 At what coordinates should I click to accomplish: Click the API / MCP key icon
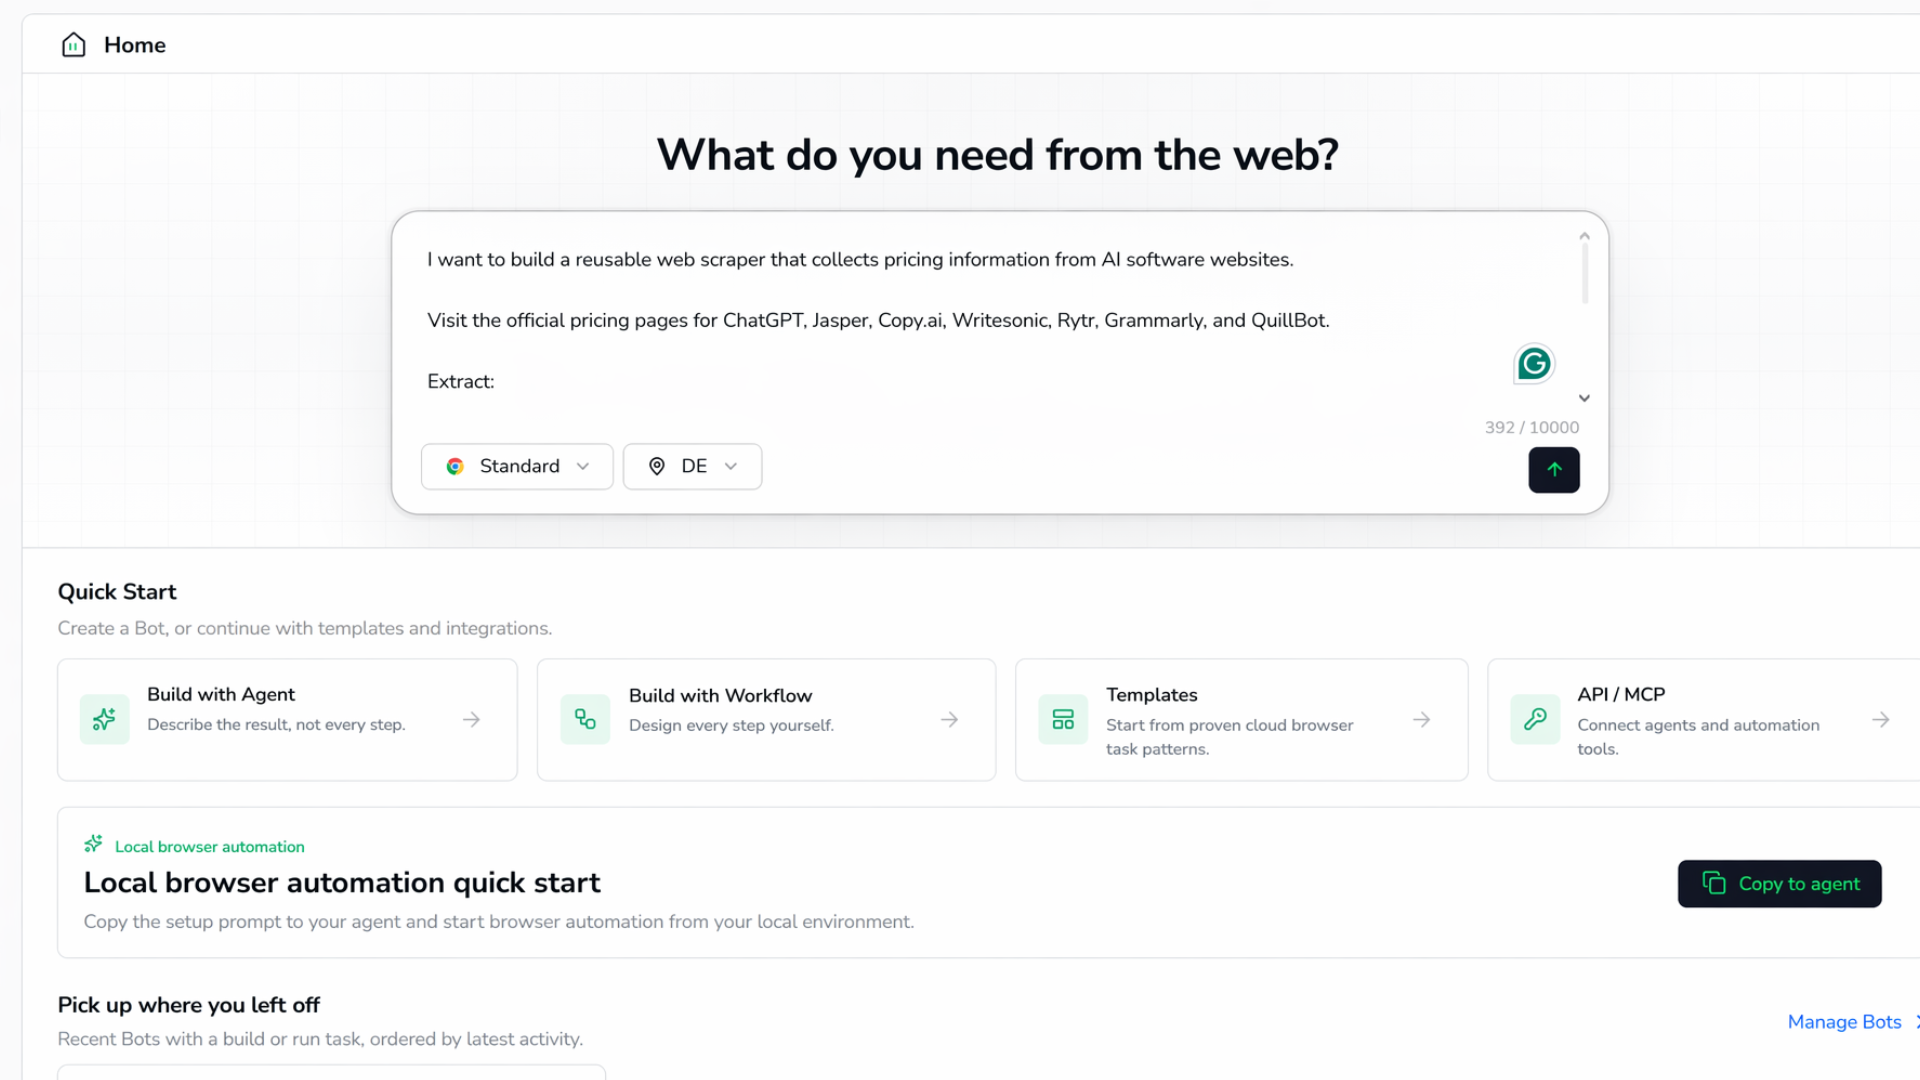(x=1535, y=719)
